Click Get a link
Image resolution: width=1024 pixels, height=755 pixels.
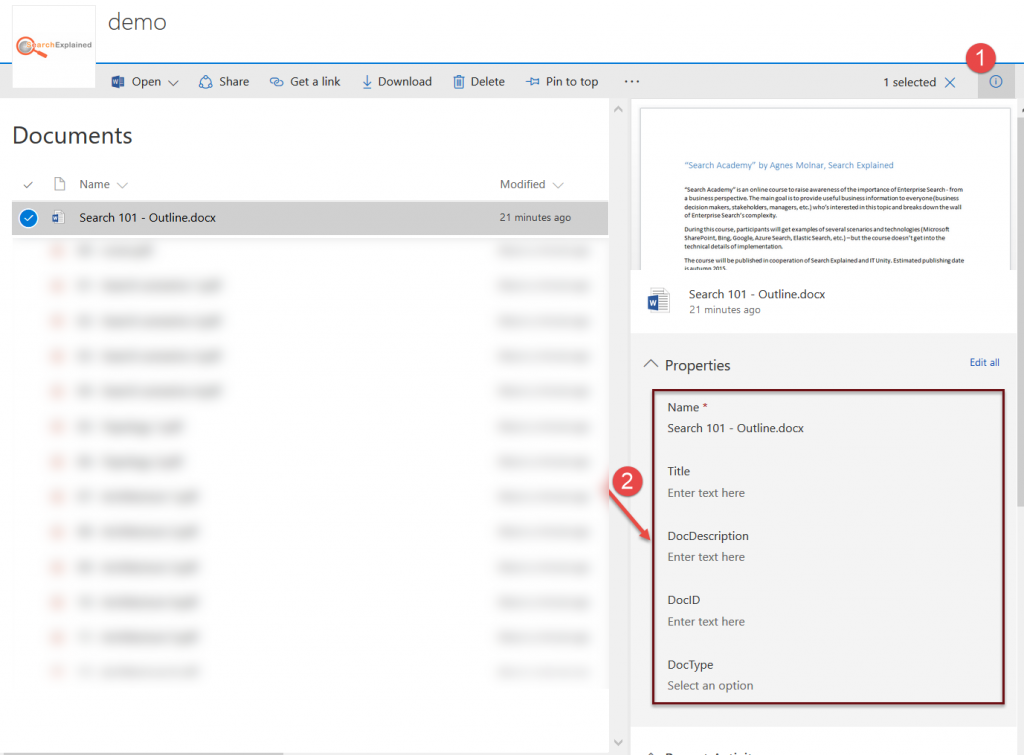coord(305,82)
